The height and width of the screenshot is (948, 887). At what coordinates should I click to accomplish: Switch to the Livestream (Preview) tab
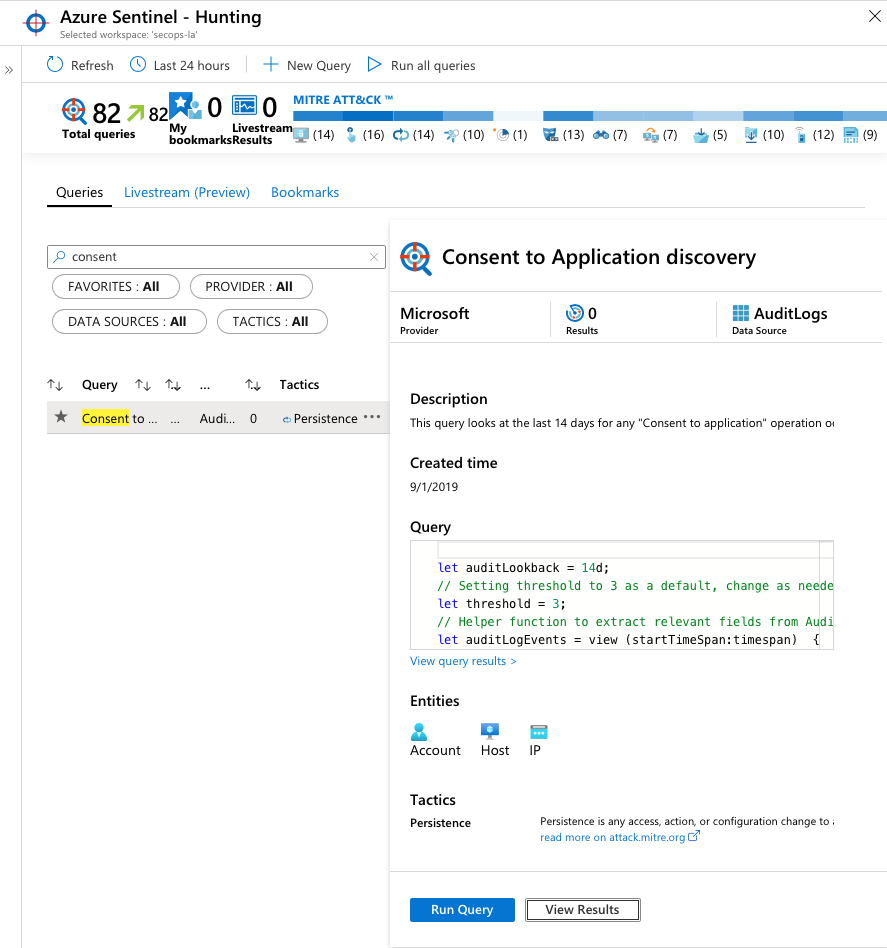point(187,192)
